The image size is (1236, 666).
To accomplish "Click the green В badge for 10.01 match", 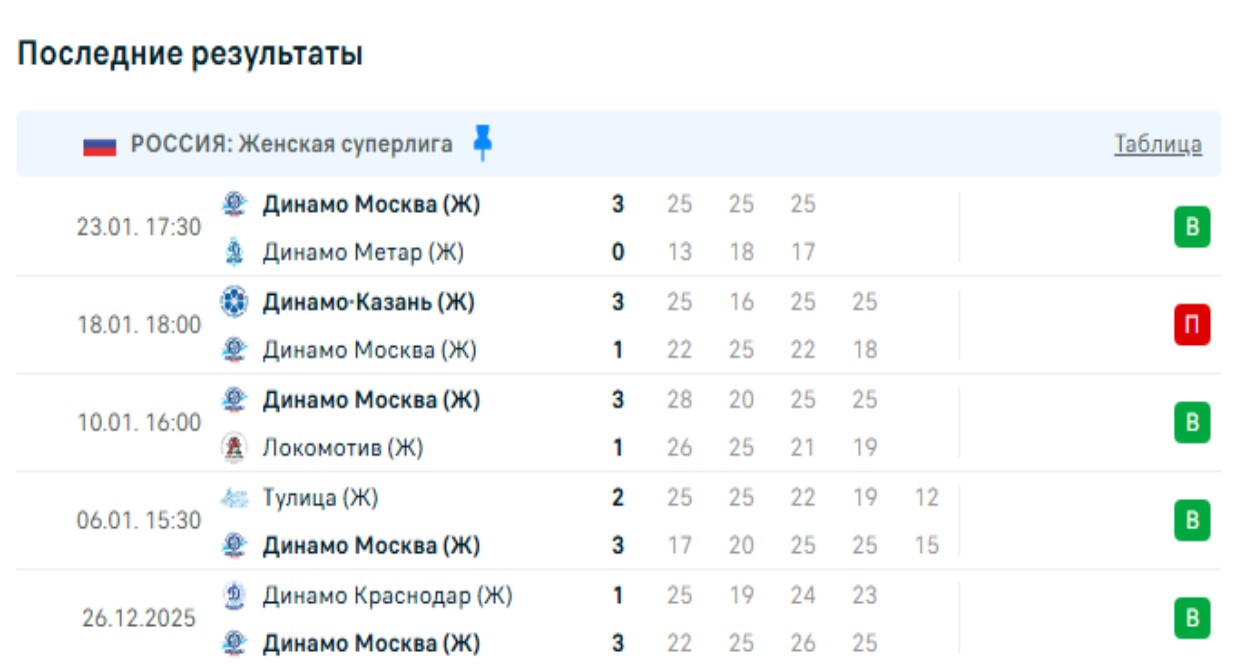I will pos(1192,423).
